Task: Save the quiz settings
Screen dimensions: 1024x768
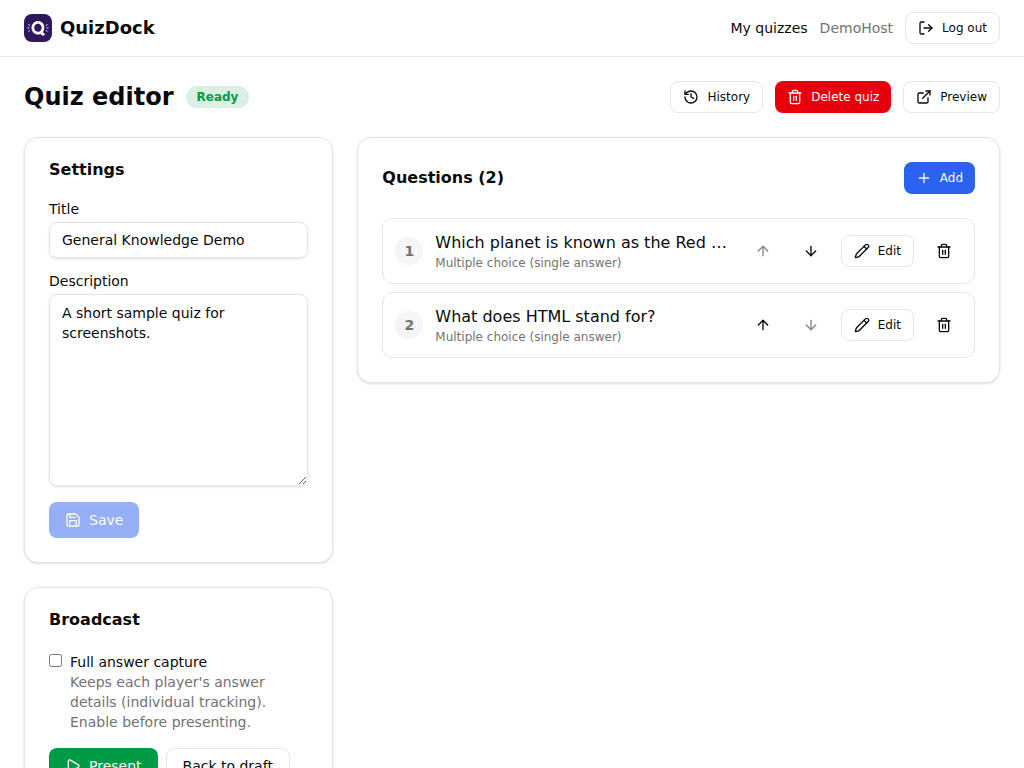Action: coord(94,520)
